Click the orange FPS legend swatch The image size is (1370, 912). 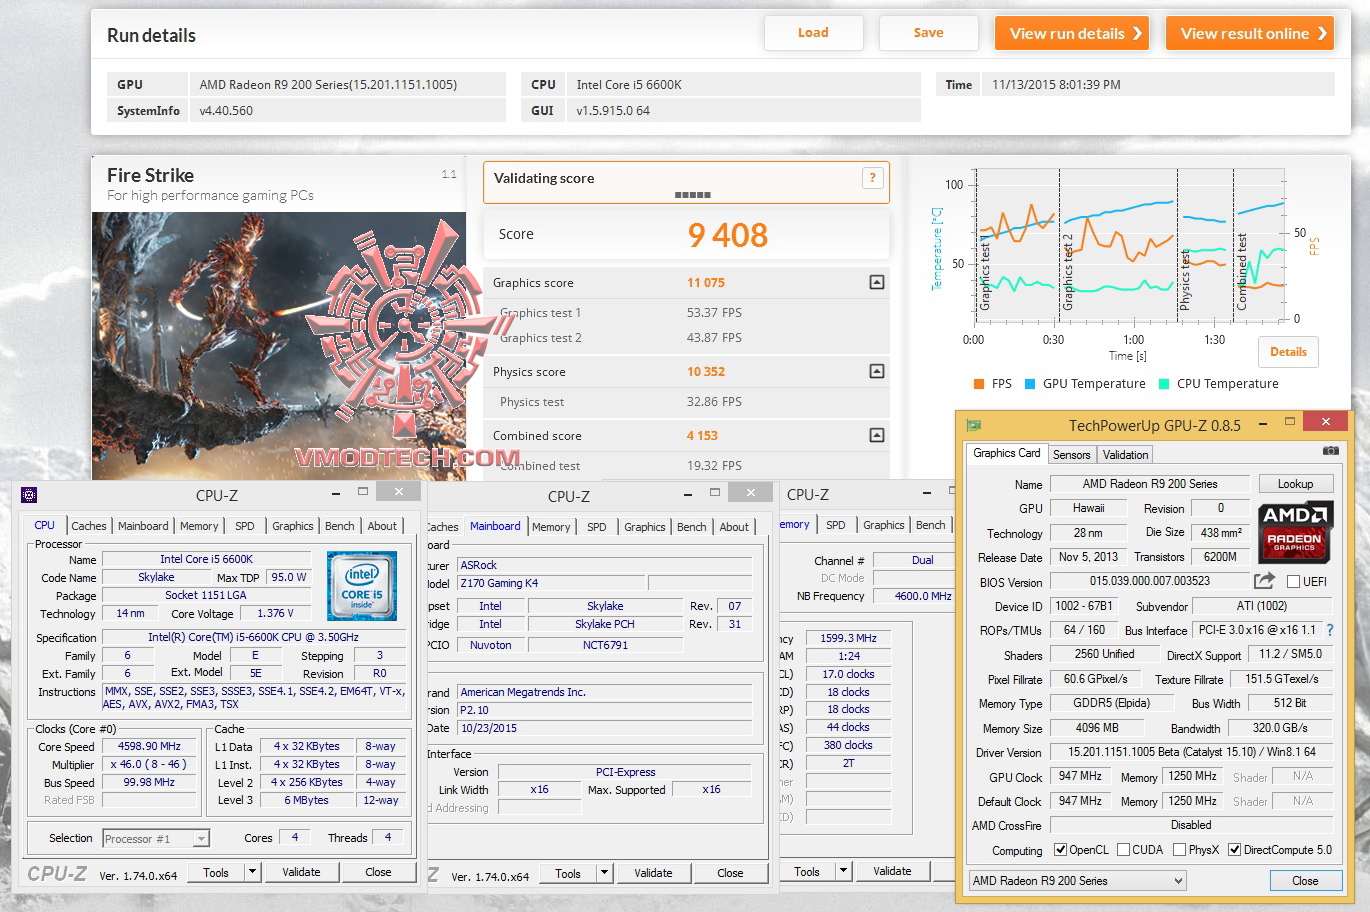(979, 384)
